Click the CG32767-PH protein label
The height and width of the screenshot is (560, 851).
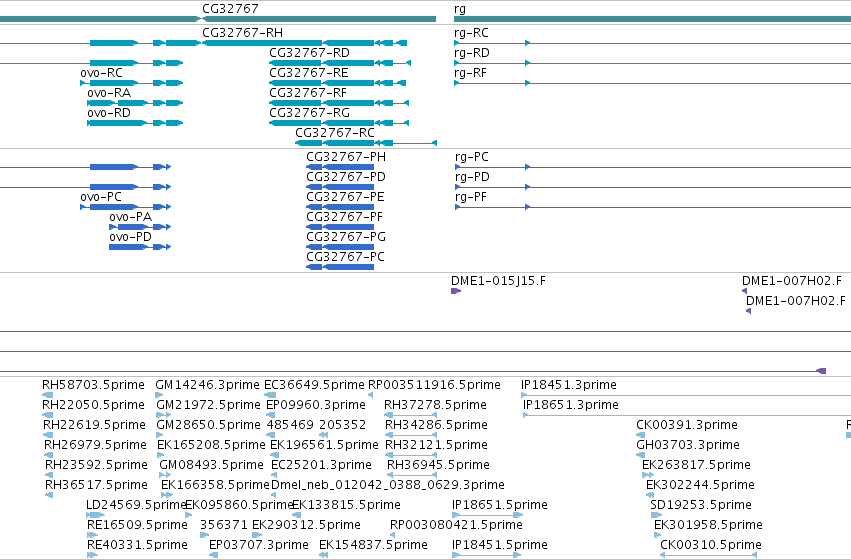(346, 157)
